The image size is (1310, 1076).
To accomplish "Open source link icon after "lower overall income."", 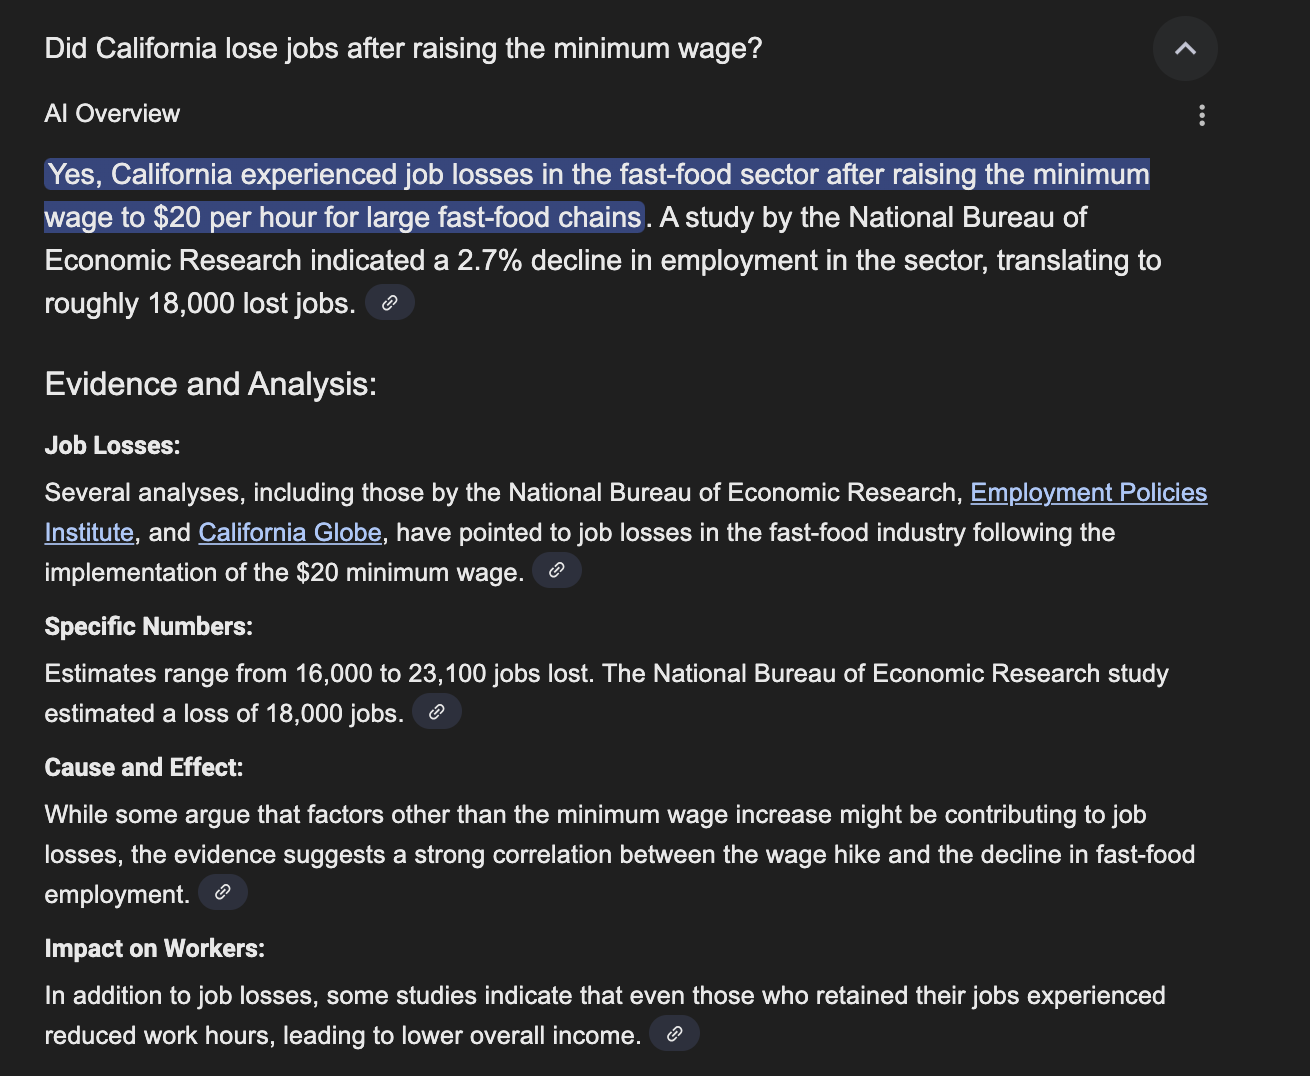I will (675, 1033).
